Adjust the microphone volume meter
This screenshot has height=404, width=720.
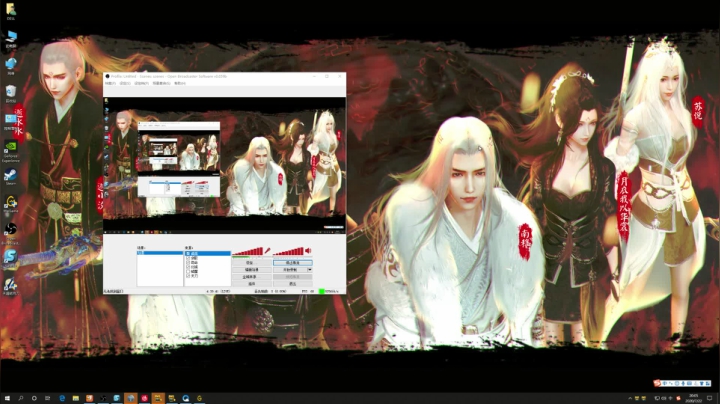click(x=248, y=251)
